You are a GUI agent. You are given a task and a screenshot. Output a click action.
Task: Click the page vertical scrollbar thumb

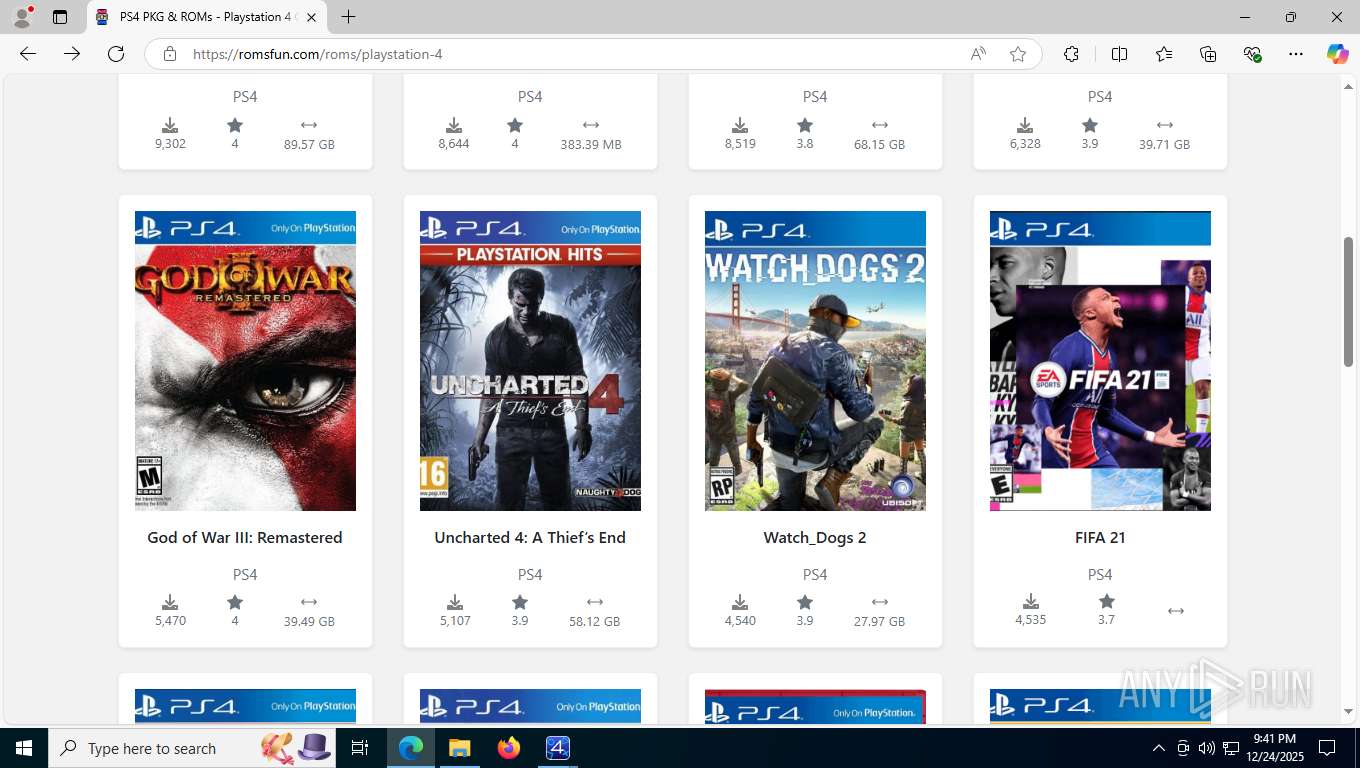tap(1349, 301)
